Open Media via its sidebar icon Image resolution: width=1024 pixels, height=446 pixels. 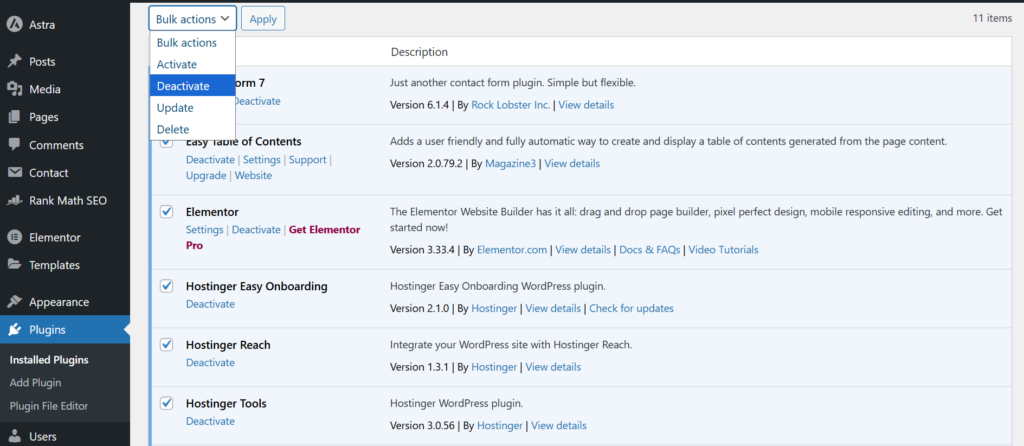click(x=15, y=89)
